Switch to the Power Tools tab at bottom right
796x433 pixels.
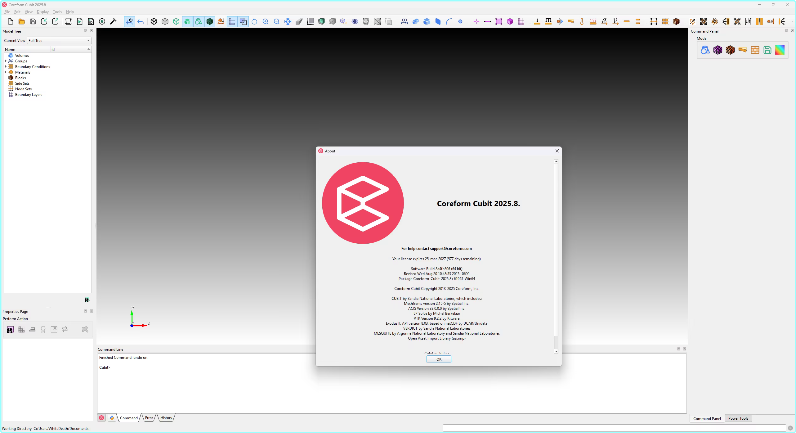click(739, 419)
